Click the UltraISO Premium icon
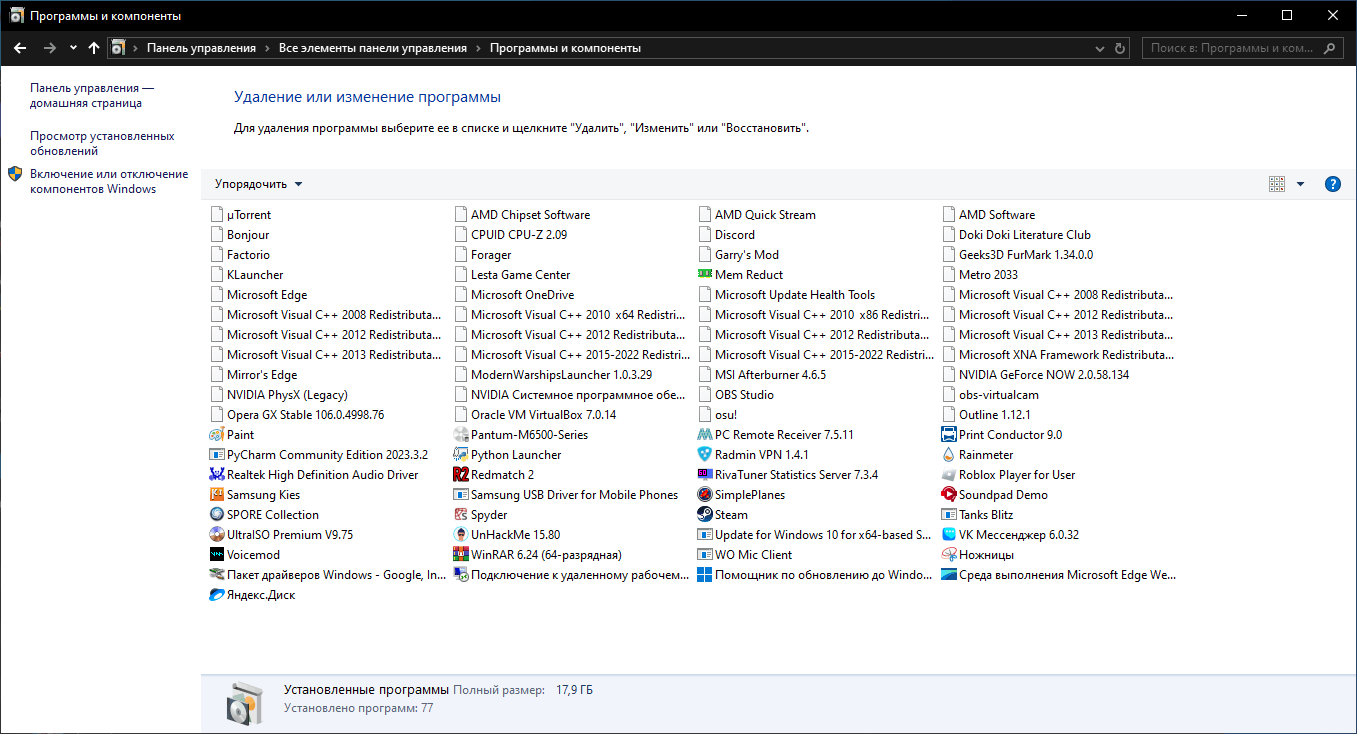The width and height of the screenshot is (1357, 734). tap(217, 535)
